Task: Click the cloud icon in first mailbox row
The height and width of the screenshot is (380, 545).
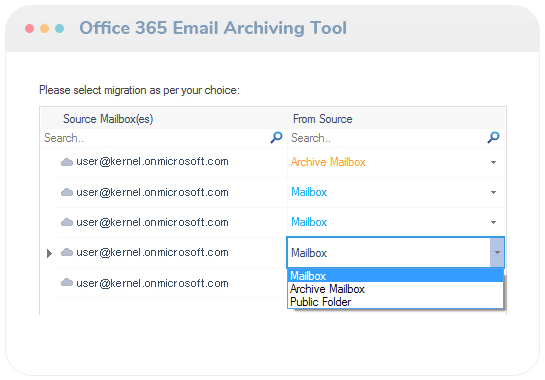Action: click(67, 162)
